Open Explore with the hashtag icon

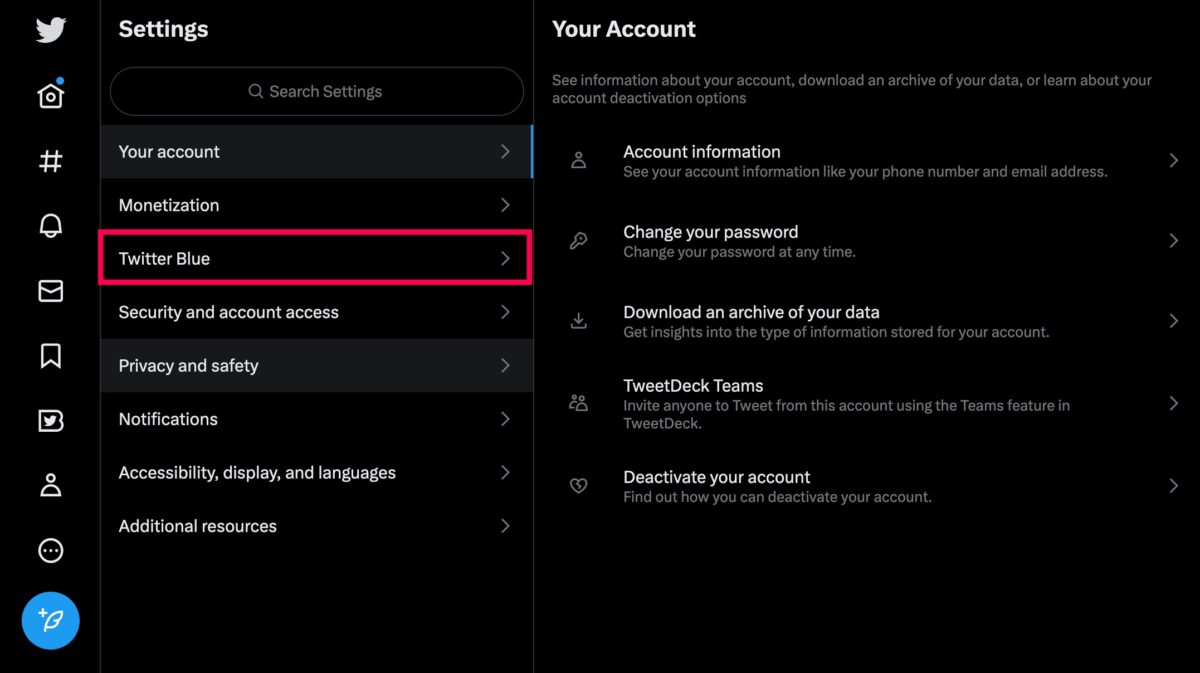pos(51,161)
